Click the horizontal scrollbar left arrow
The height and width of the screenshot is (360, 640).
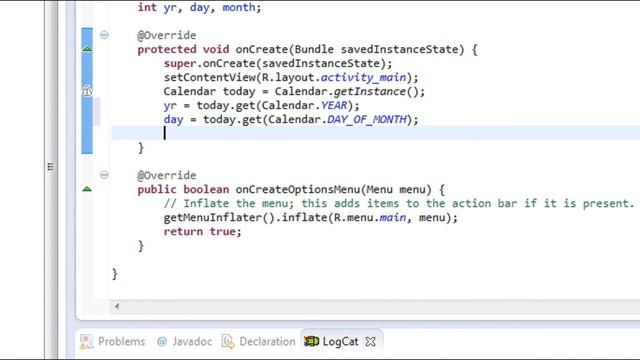point(117,306)
